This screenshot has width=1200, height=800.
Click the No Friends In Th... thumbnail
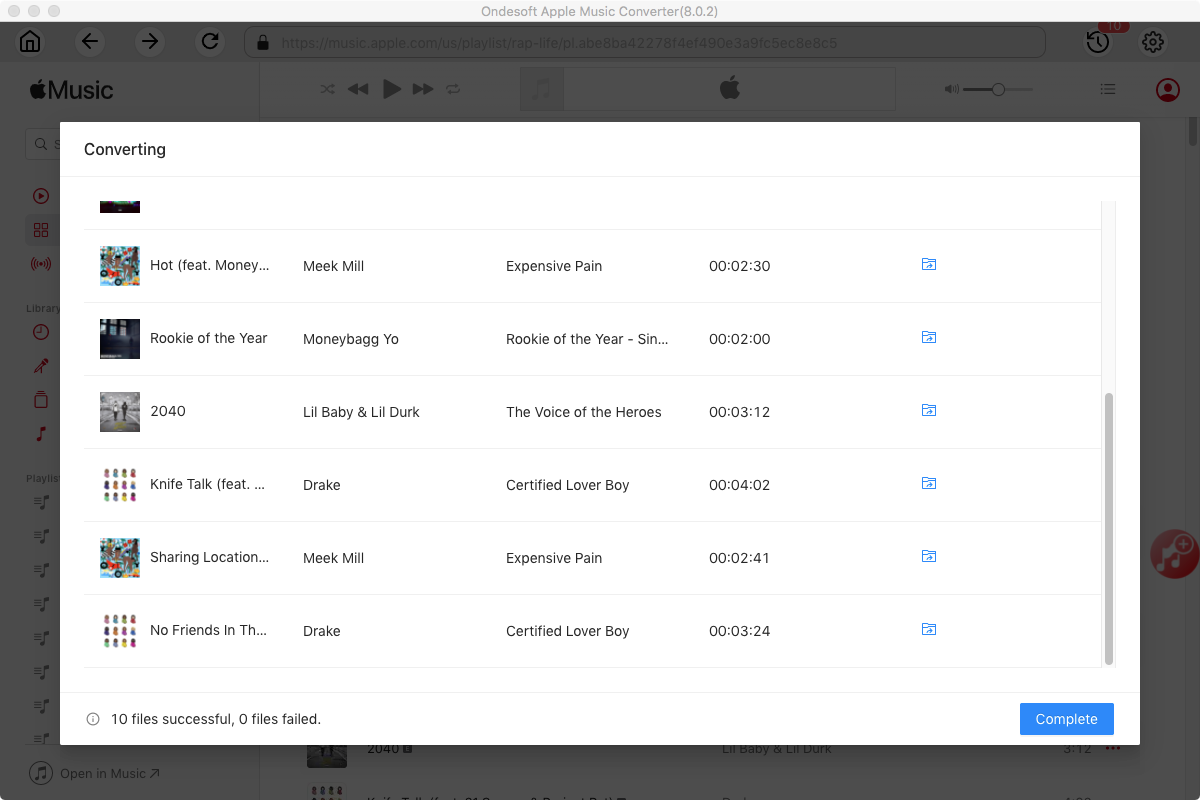point(120,631)
